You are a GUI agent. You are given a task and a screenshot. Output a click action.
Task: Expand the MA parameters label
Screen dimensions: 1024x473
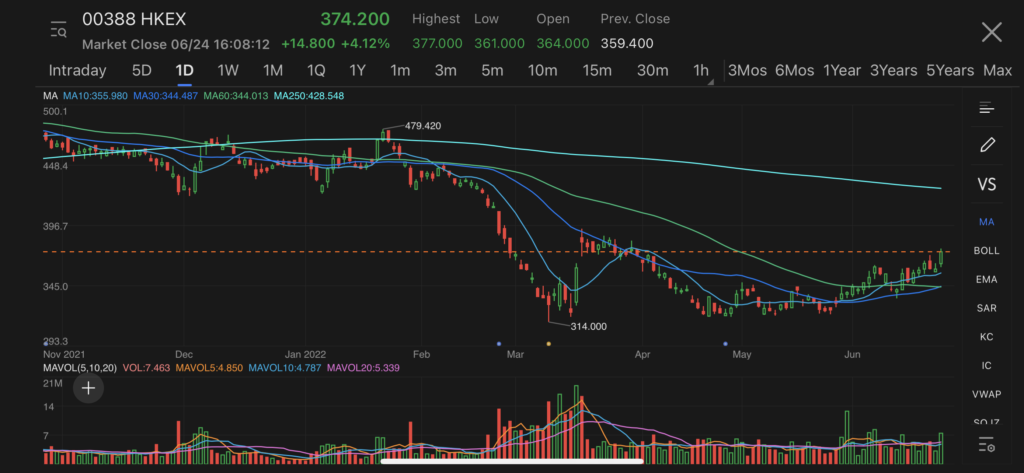tap(50, 95)
